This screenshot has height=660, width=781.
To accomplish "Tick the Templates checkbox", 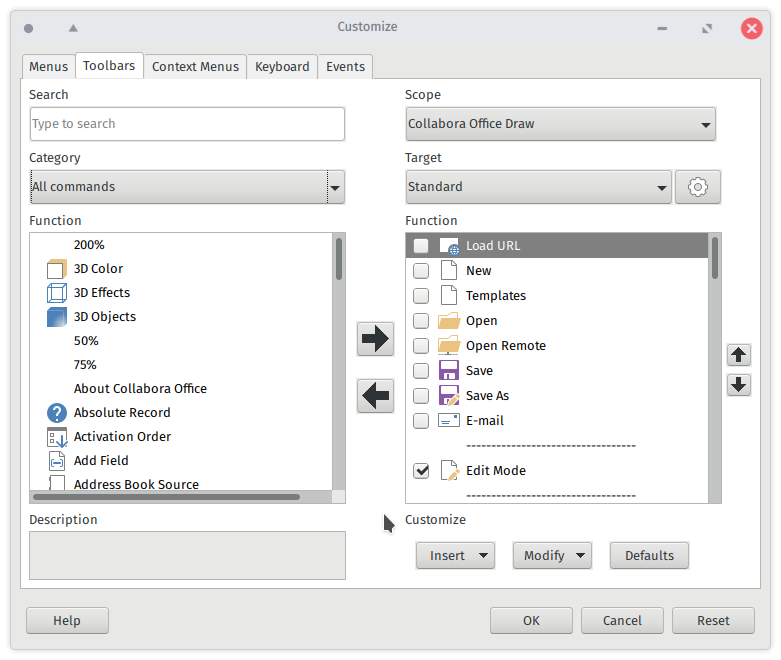I will click(421, 296).
